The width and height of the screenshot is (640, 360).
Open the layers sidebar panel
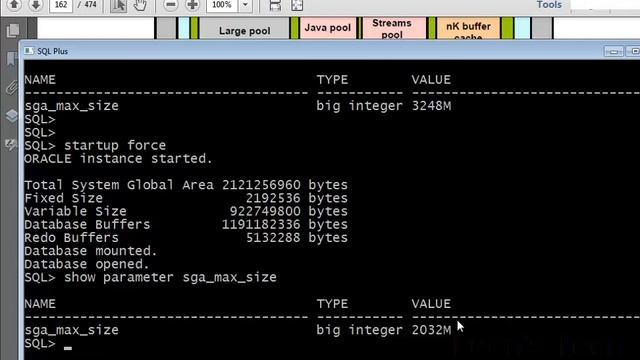11,116
